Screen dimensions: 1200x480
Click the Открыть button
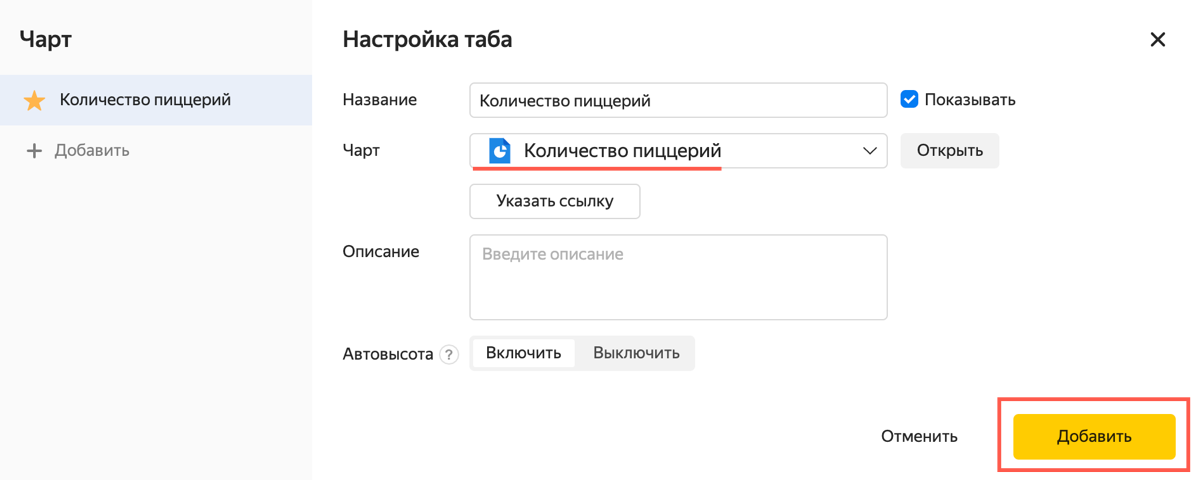click(x=950, y=151)
